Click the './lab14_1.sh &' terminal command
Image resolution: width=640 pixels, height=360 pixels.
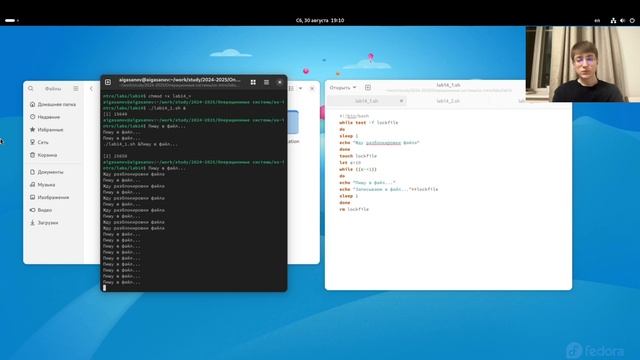167,108
